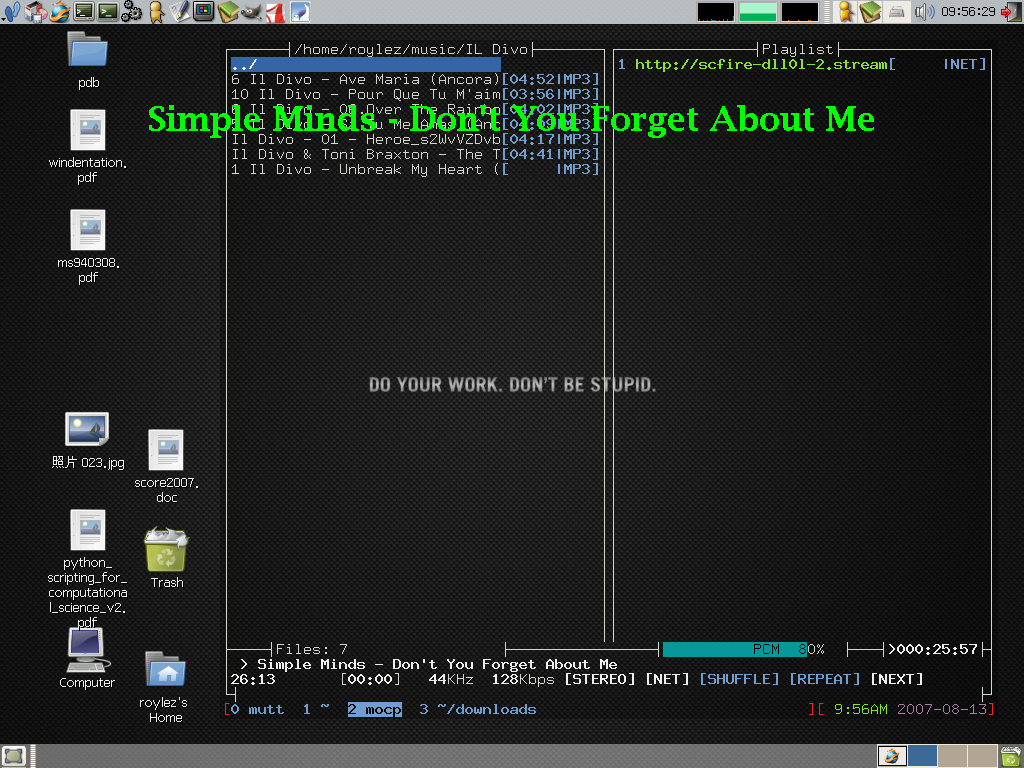Click the browser window button in bottom panel

pyautogui.click(x=891, y=756)
